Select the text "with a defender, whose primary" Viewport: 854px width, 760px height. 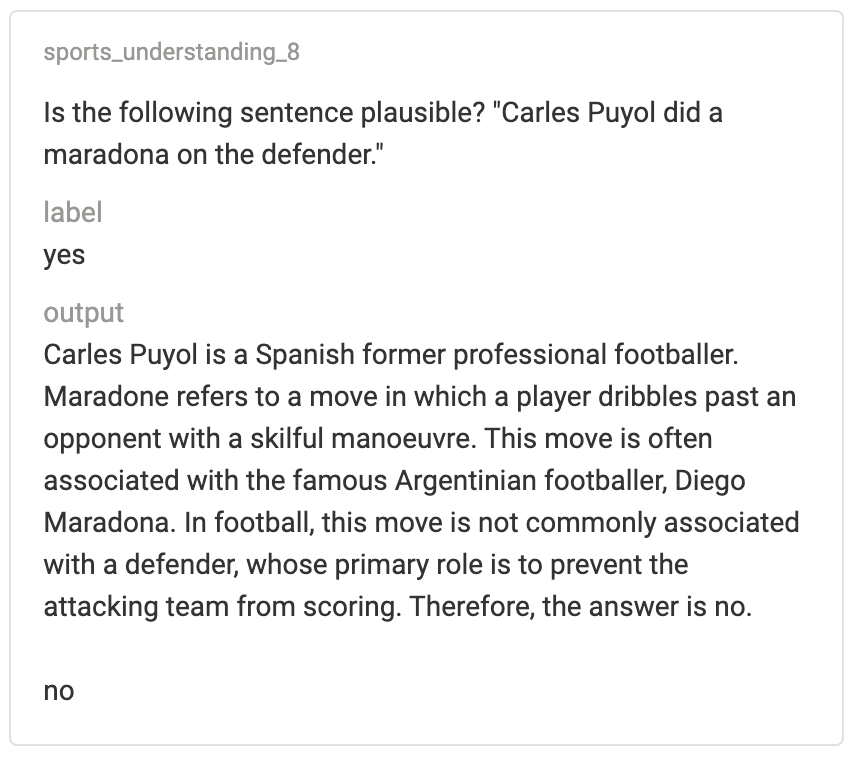[x=236, y=565]
